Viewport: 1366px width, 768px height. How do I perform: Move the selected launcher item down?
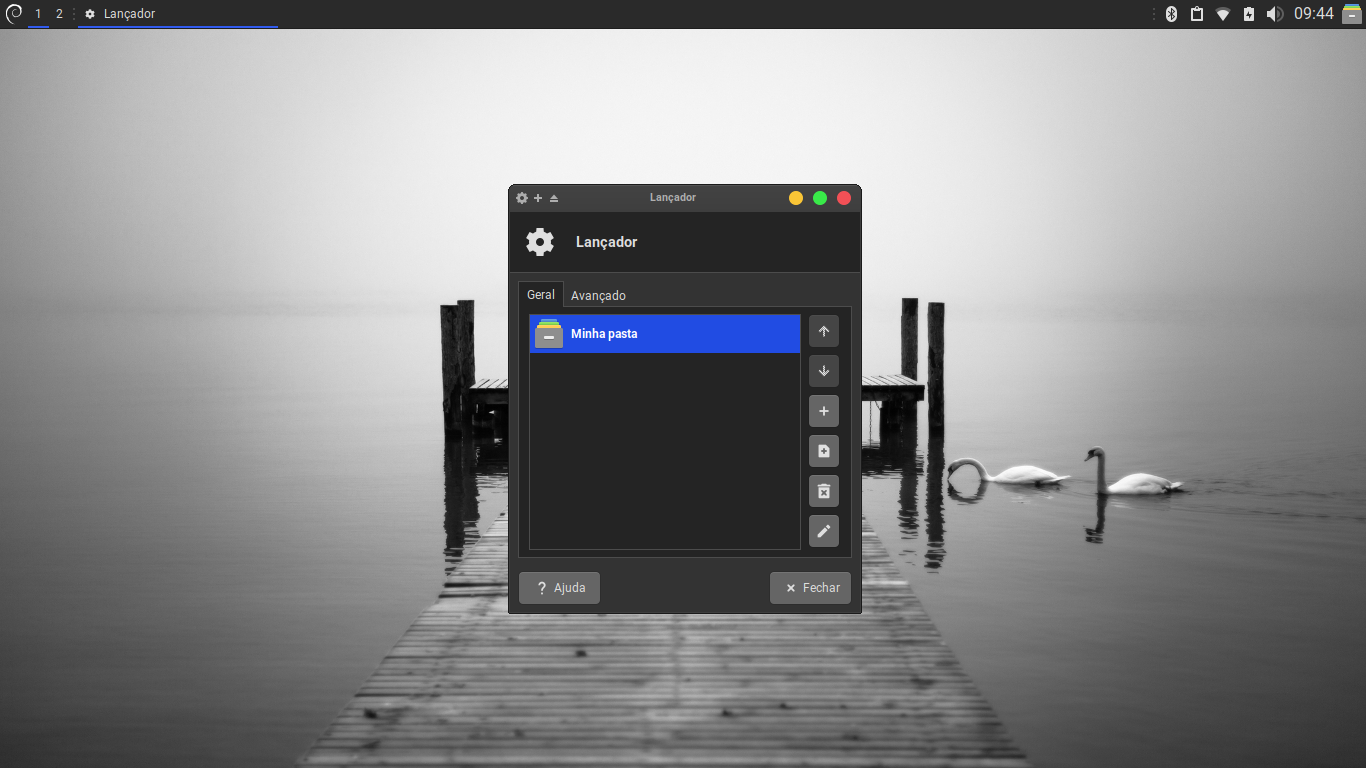[x=824, y=371]
